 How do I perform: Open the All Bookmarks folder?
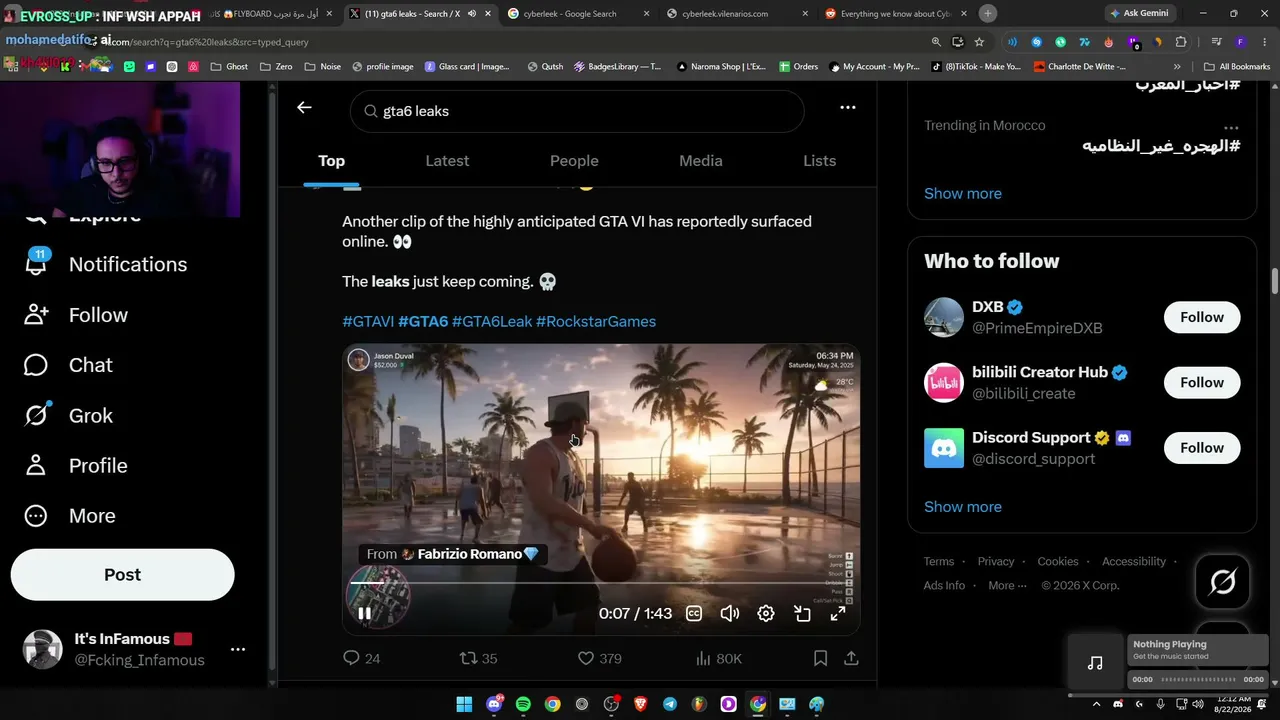tap(1237, 67)
